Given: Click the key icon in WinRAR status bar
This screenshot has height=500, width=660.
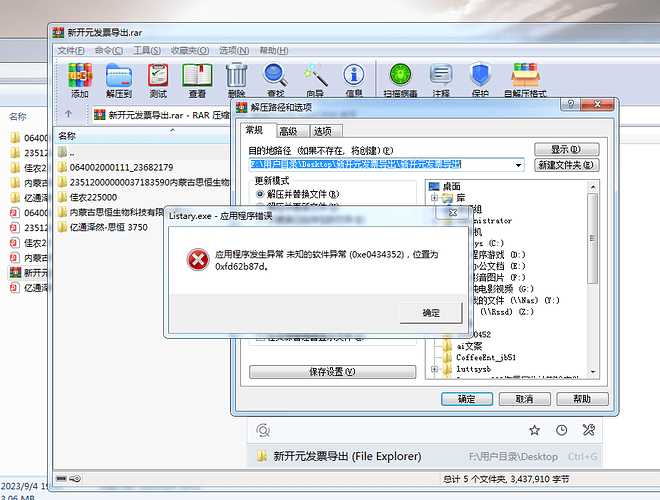Looking at the screenshot, I should pos(75,479).
